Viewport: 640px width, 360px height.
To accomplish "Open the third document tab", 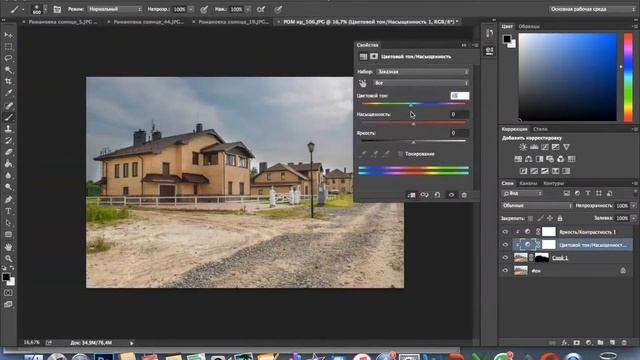I will 233,22.
